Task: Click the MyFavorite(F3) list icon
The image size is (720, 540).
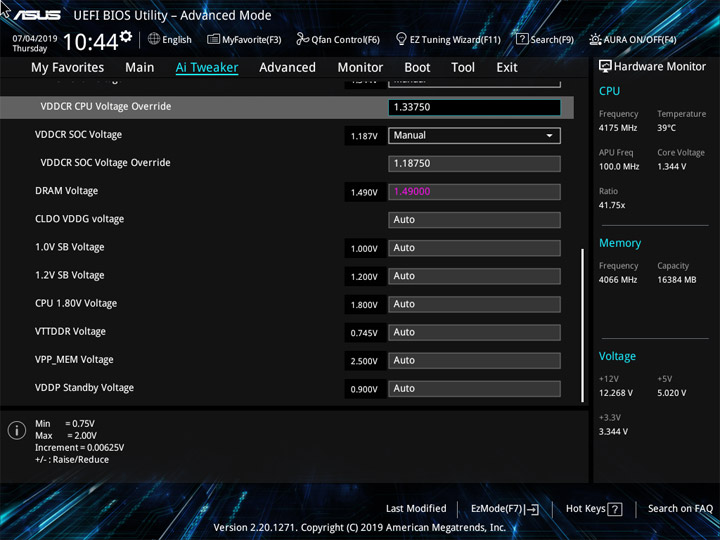Action: click(x=213, y=39)
